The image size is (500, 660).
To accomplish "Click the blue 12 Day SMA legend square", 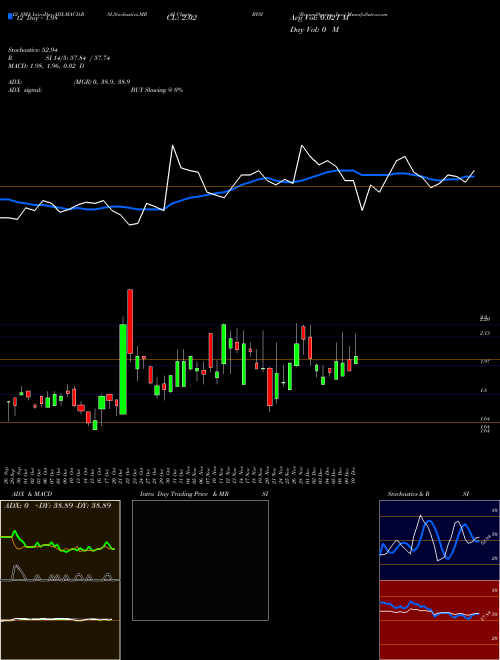I will [x=10, y=16].
